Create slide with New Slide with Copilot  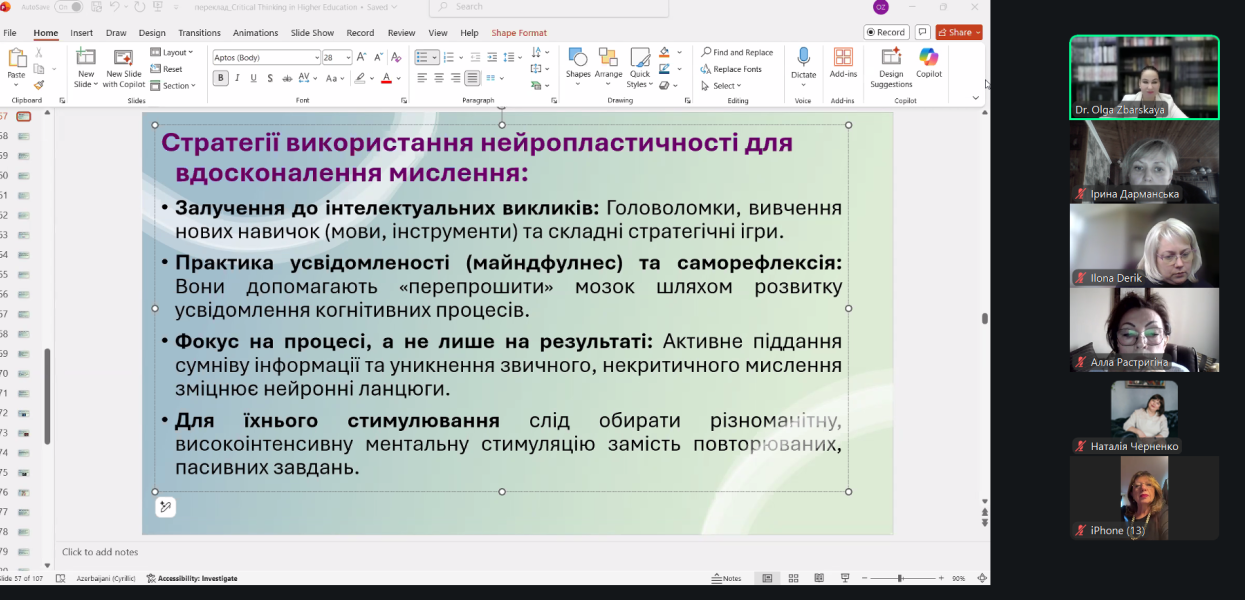point(124,64)
